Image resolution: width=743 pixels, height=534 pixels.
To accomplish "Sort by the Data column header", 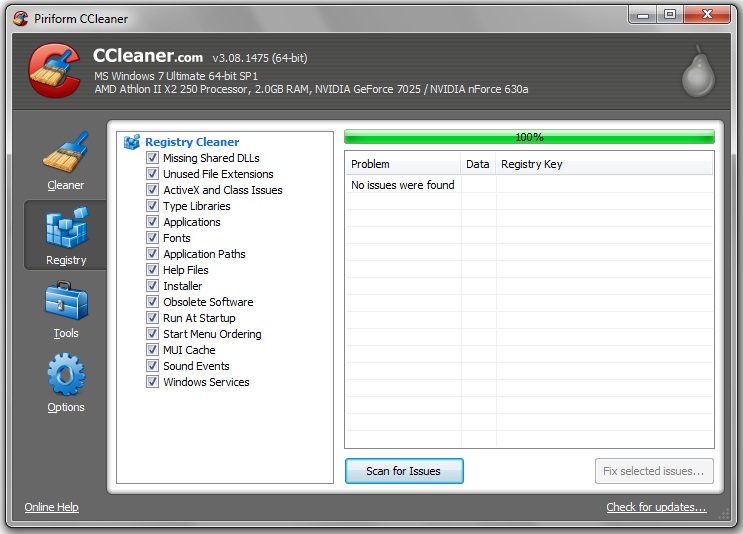I will pyautogui.click(x=478, y=164).
